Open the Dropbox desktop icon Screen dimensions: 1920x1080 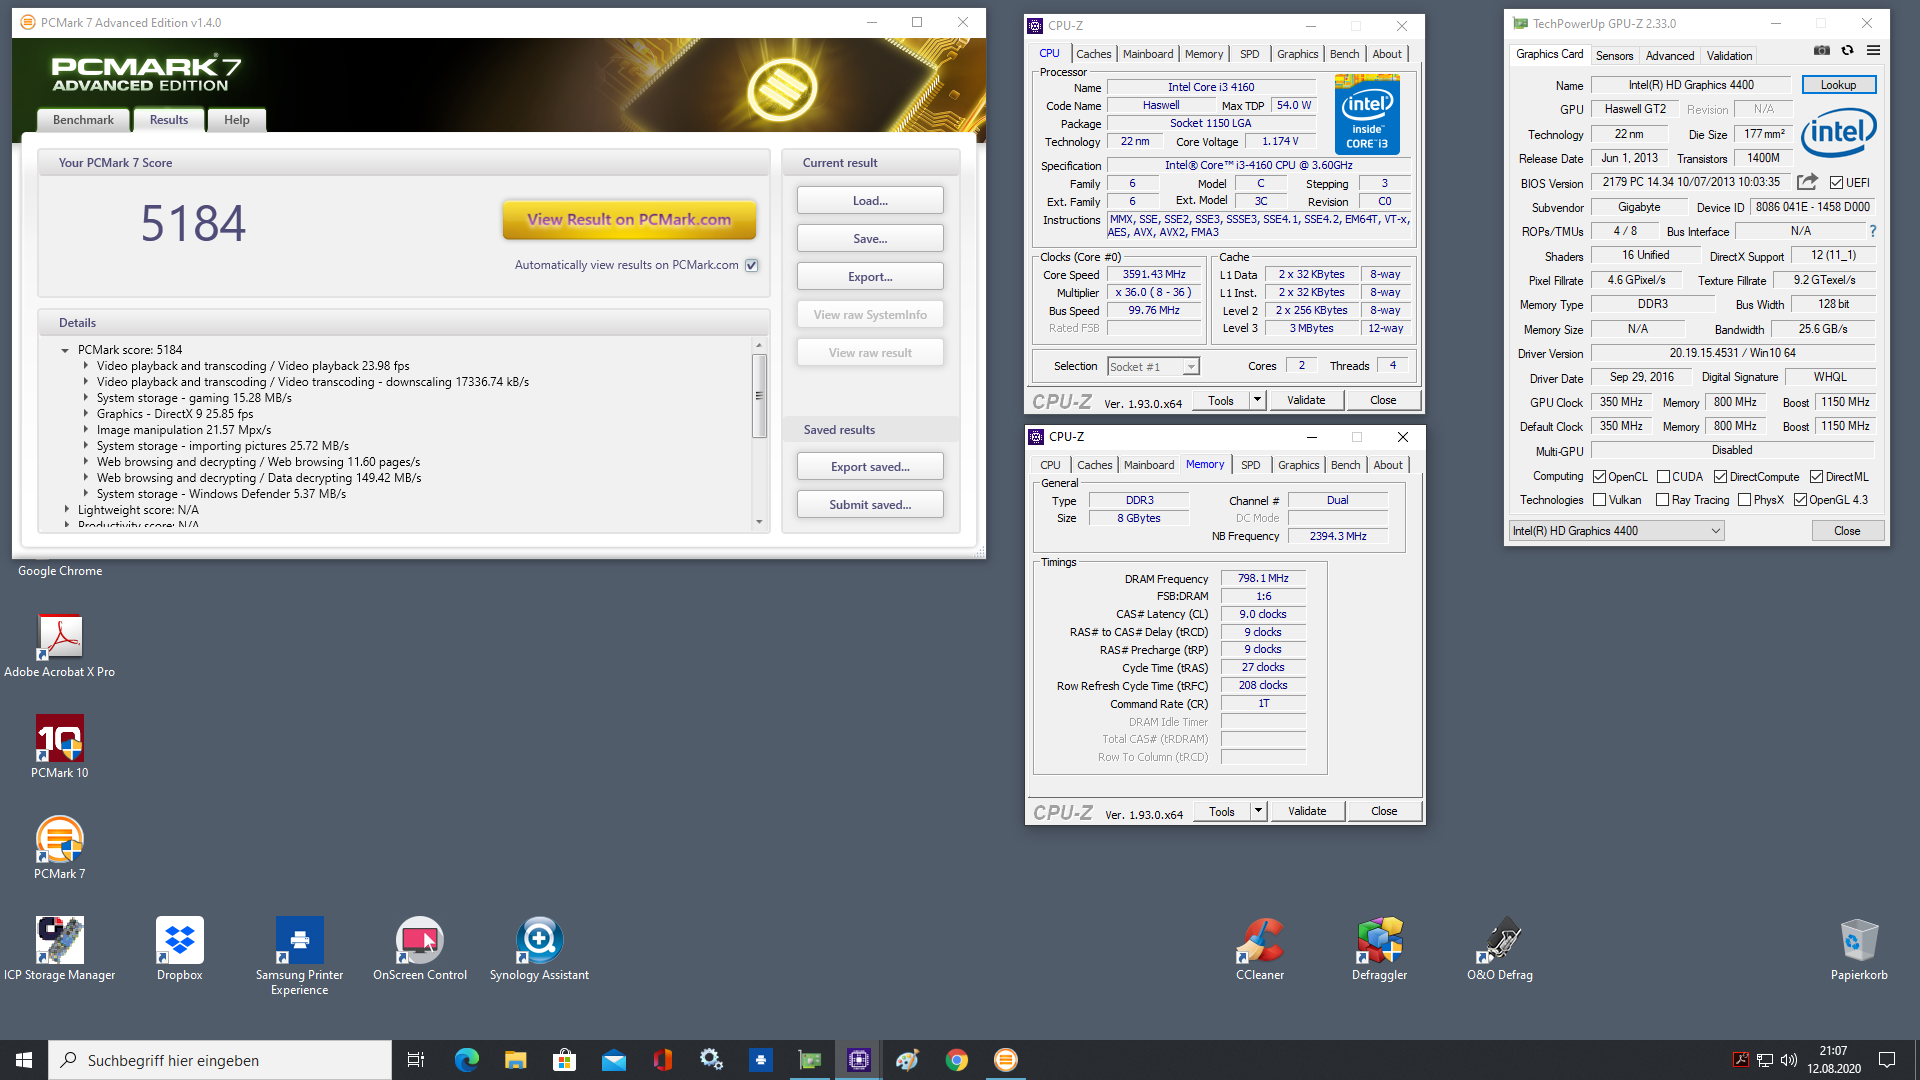tap(180, 949)
